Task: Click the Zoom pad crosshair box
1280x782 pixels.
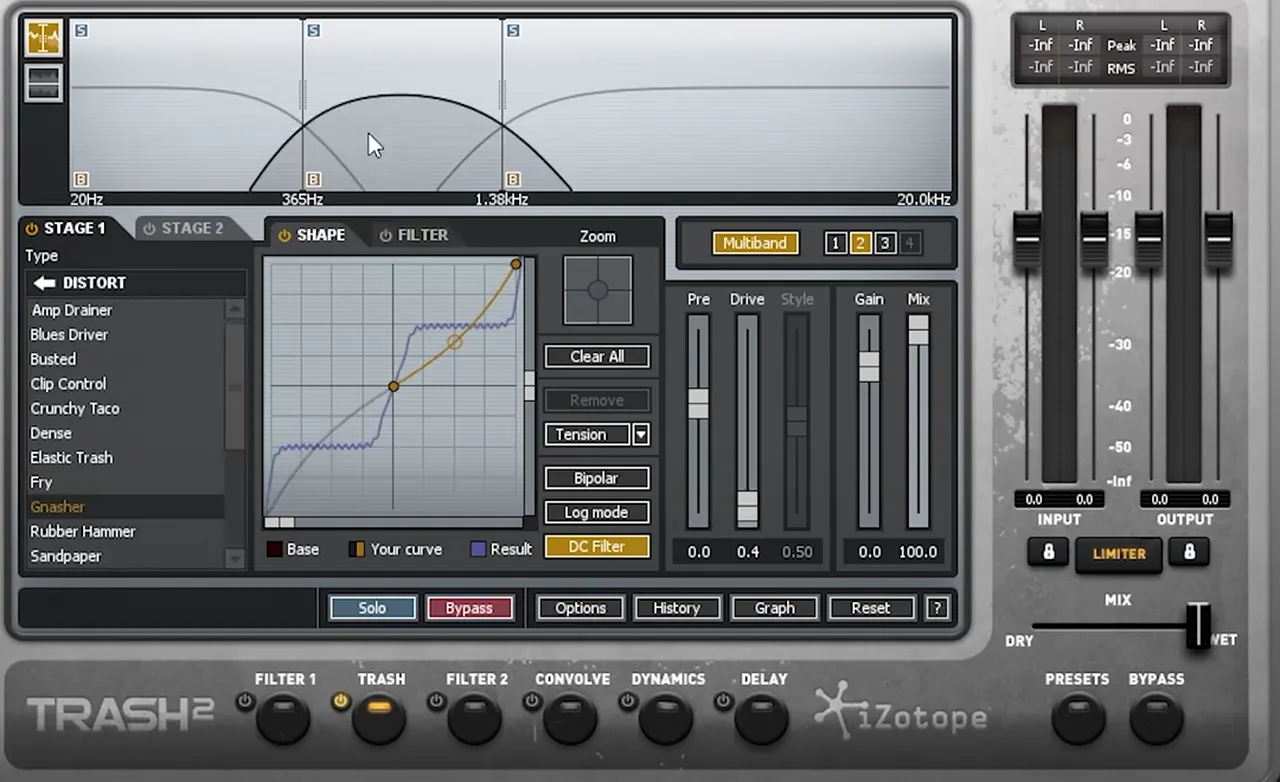Action: [597, 290]
